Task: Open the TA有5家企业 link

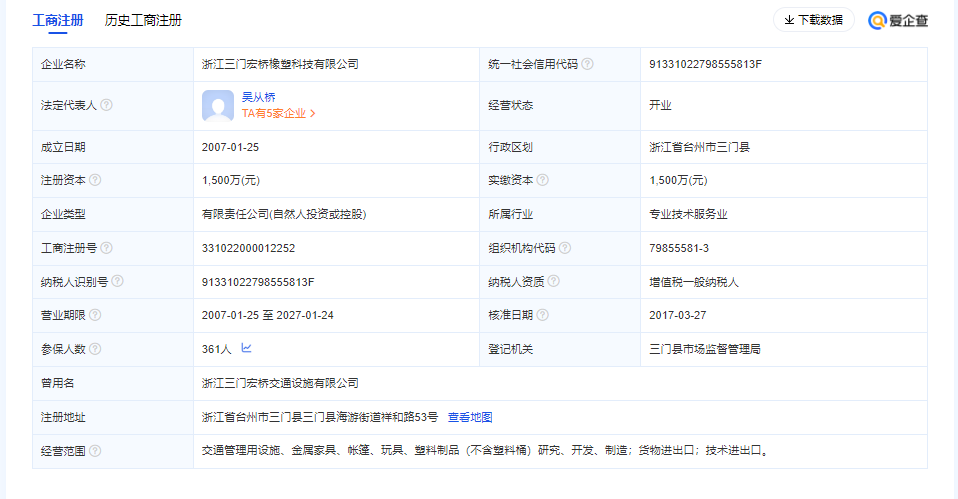Action: click(x=279, y=114)
